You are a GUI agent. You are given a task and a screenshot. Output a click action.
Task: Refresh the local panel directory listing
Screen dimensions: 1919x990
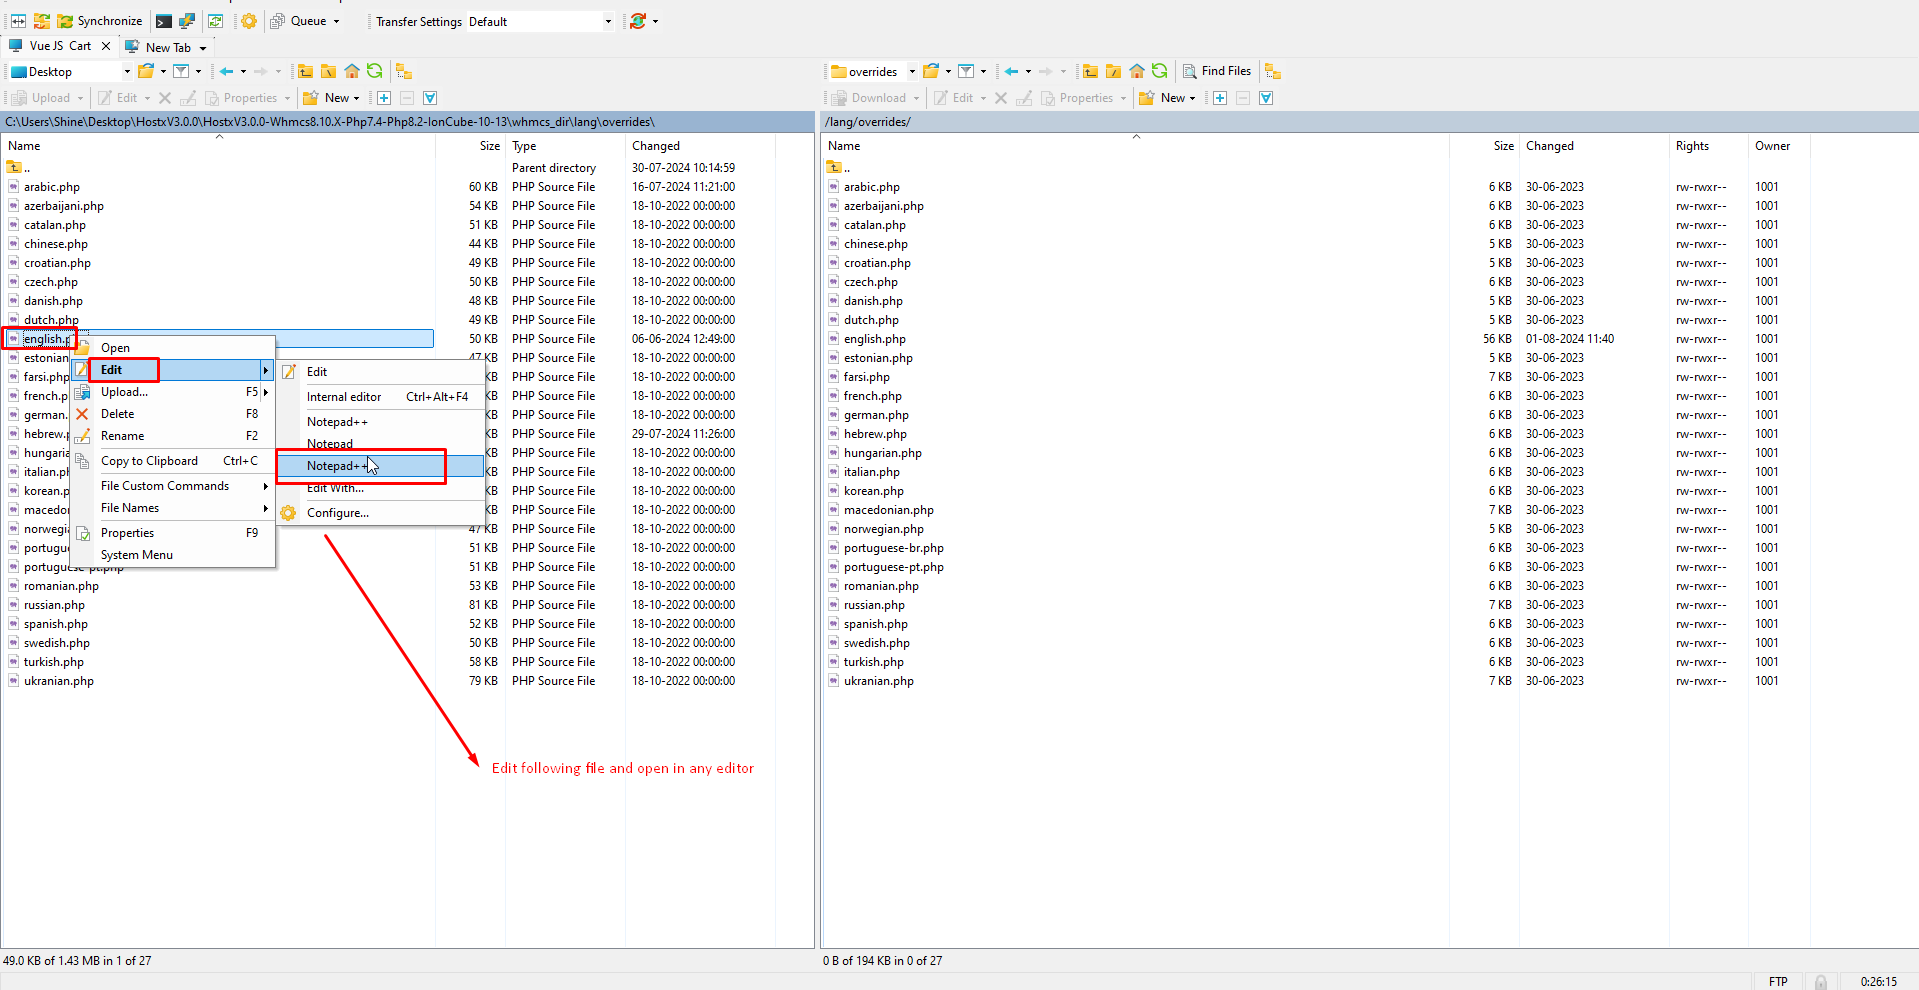pos(375,71)
